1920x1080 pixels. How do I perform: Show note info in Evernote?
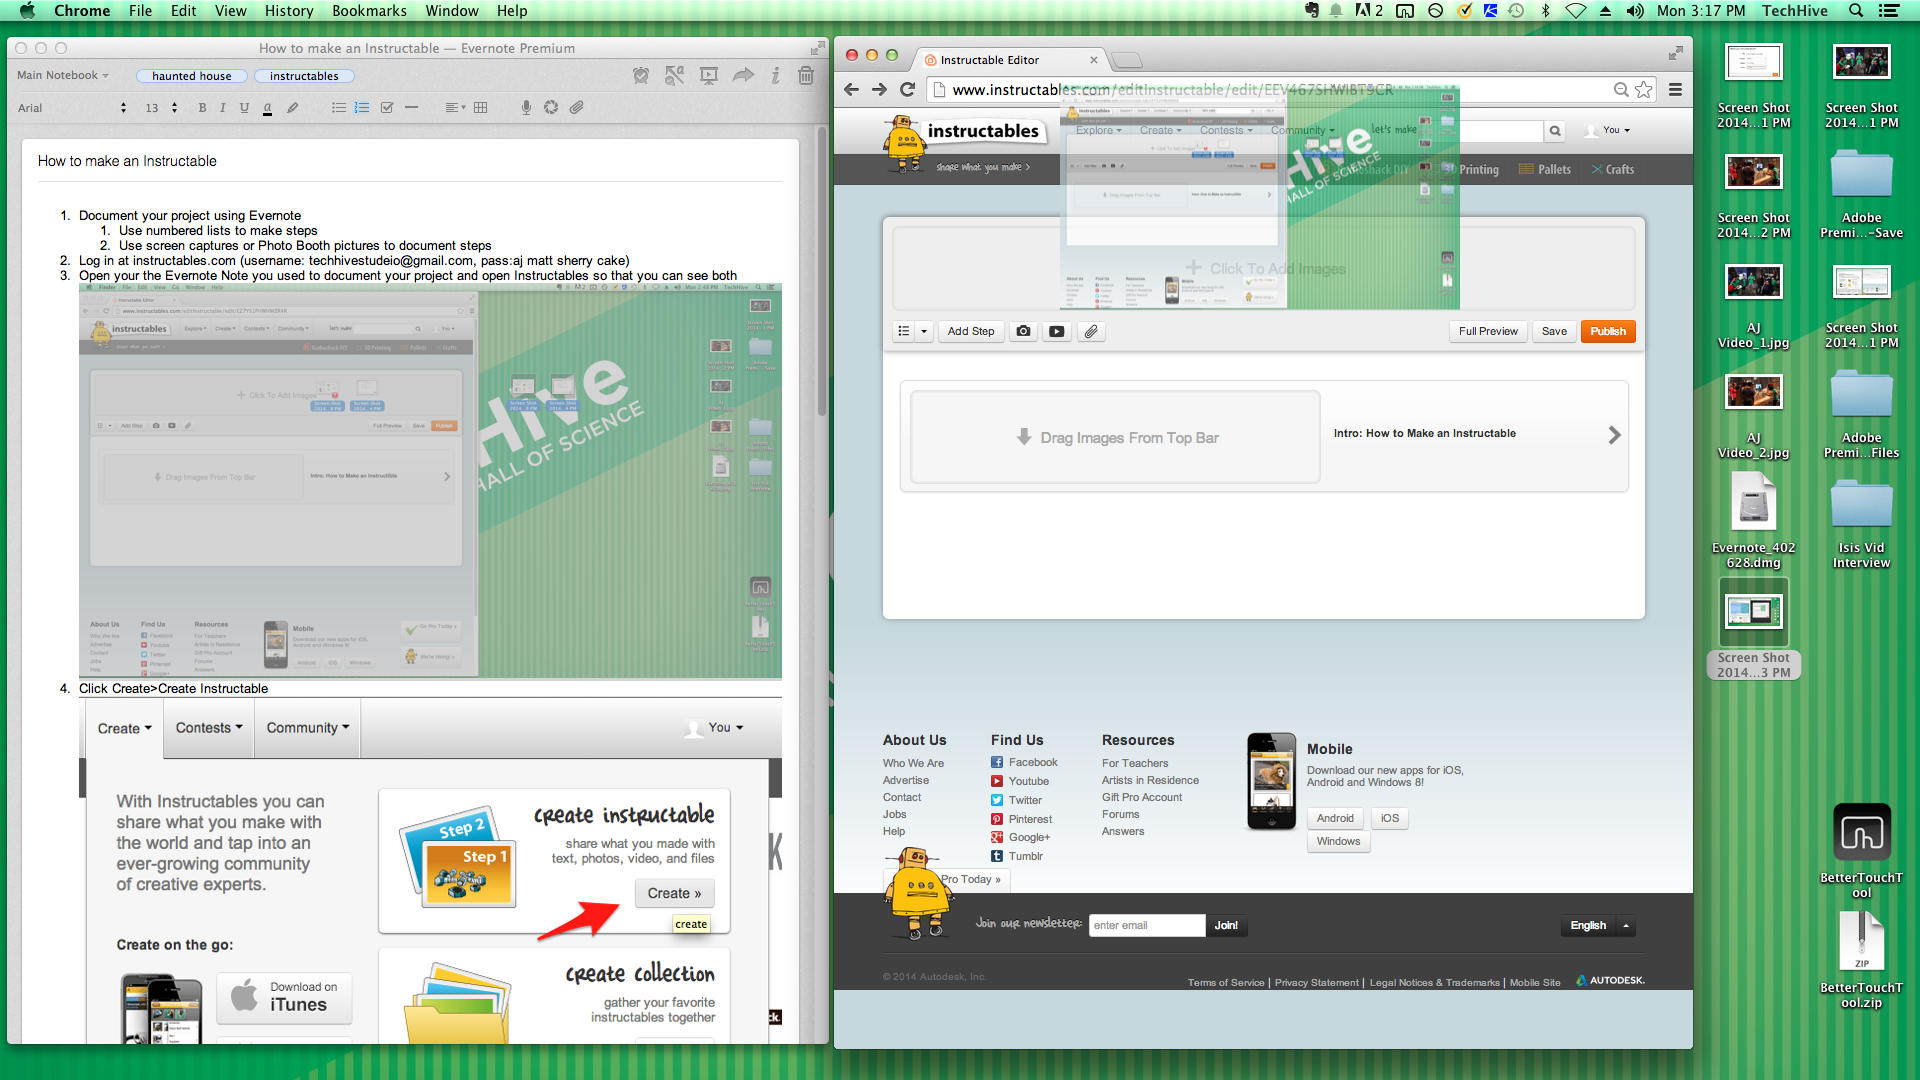pyautogui.click(x=775, y=75)
